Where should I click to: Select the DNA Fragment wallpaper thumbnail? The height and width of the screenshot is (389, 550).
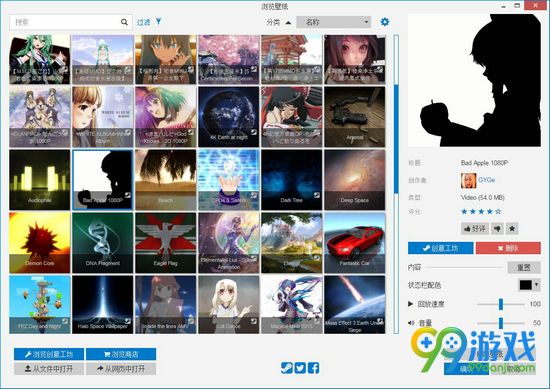[x=103, y=243]
